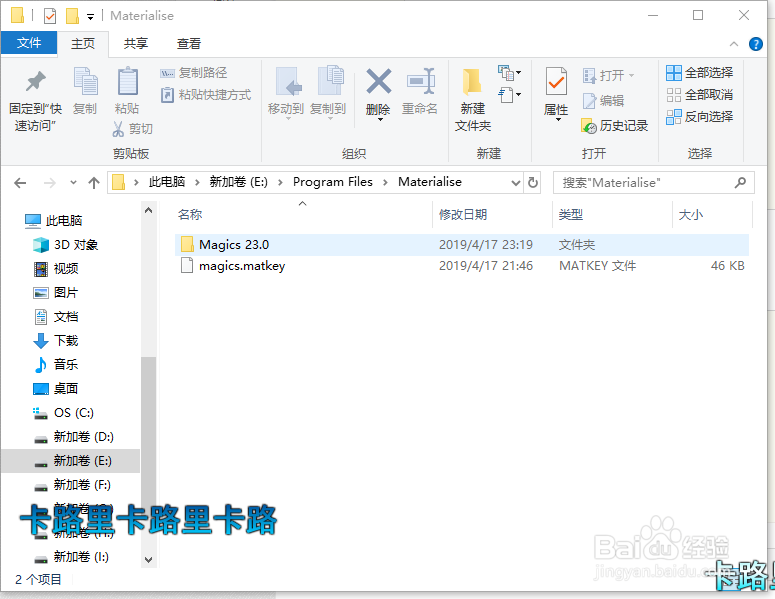Click the 打开 (Open) ribbon button

[608, 76]
